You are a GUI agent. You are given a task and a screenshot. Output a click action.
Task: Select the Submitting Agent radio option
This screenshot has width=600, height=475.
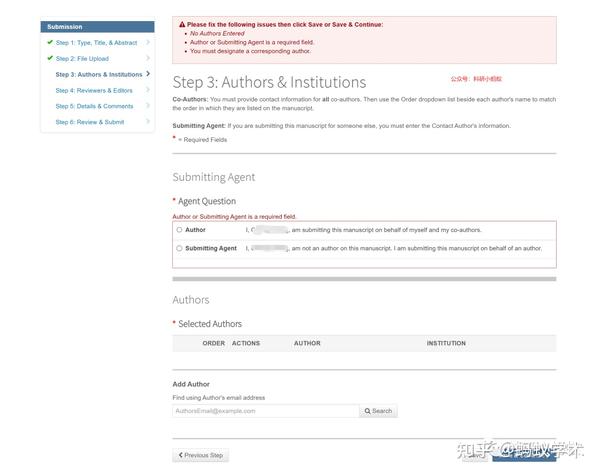click(x=179, y=248)
